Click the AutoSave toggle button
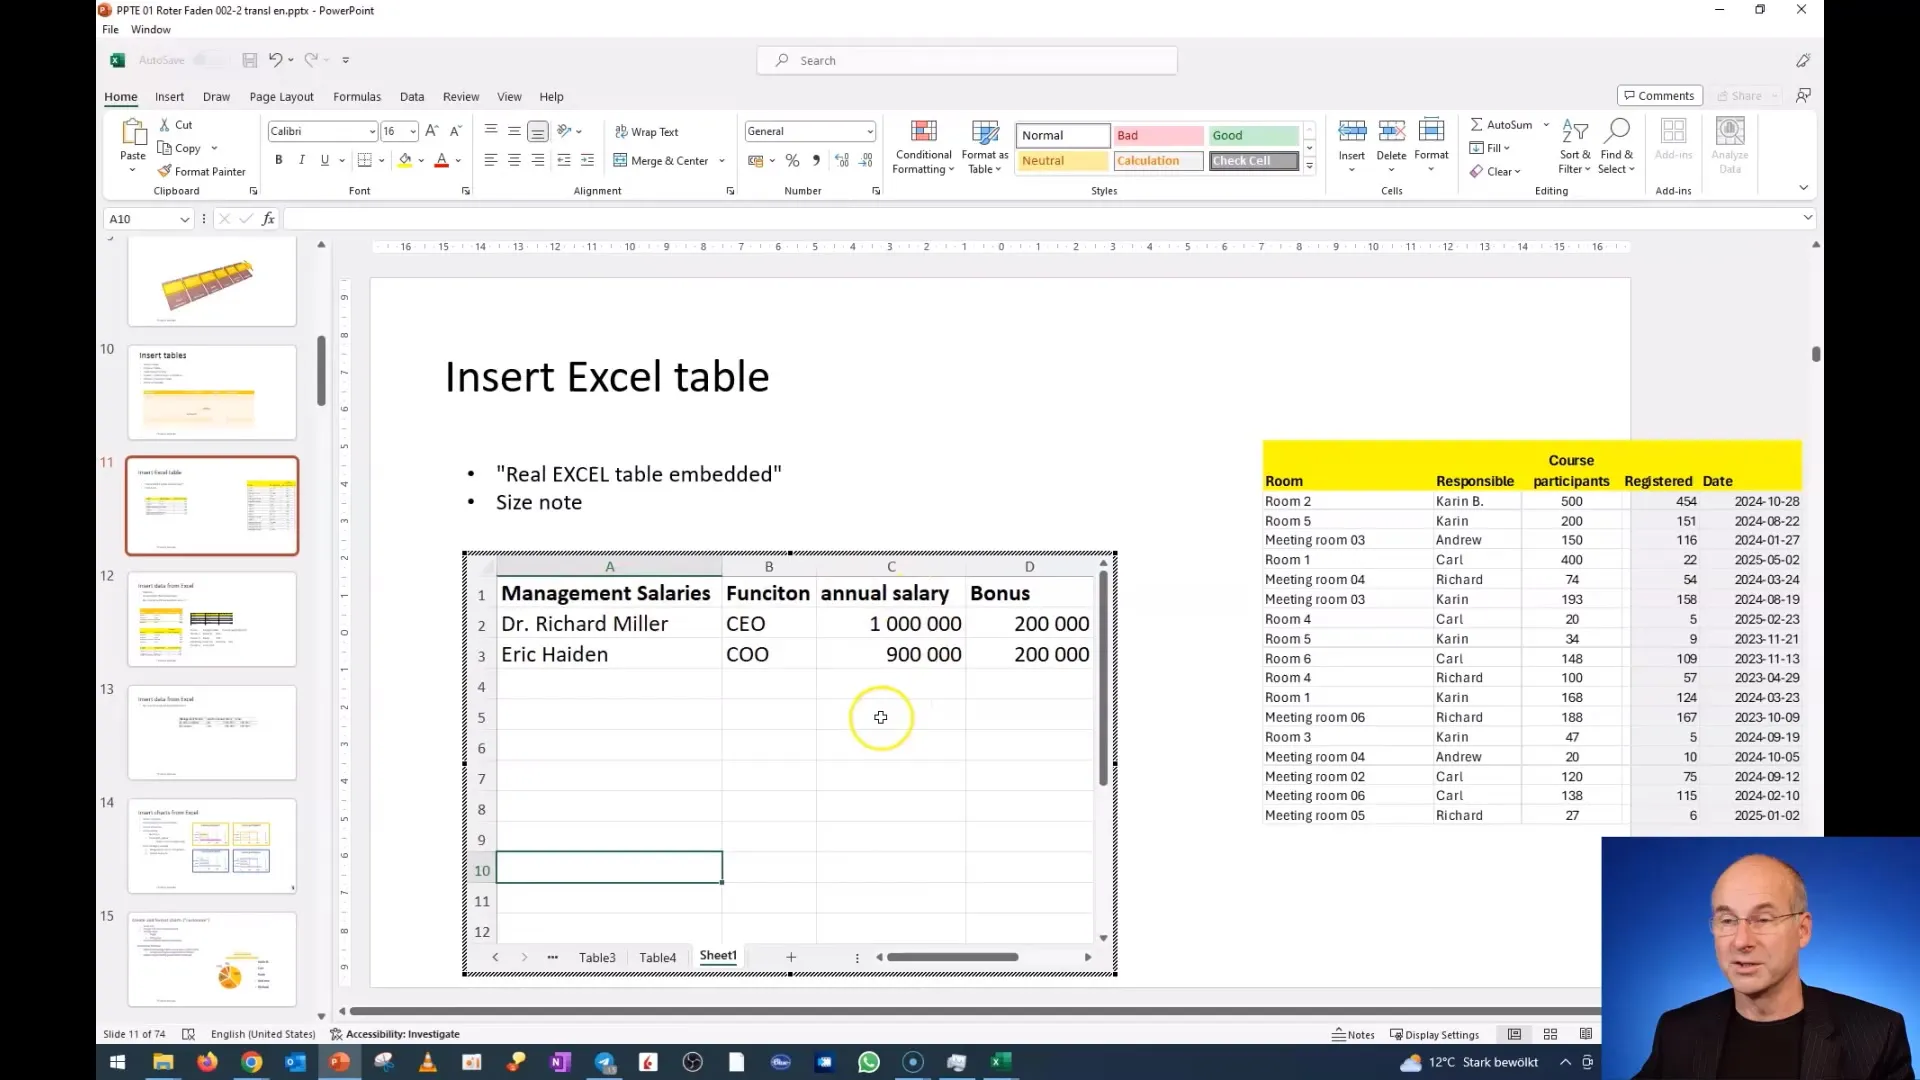Viewport: 1920px width, 1080px height. [203, 59]
